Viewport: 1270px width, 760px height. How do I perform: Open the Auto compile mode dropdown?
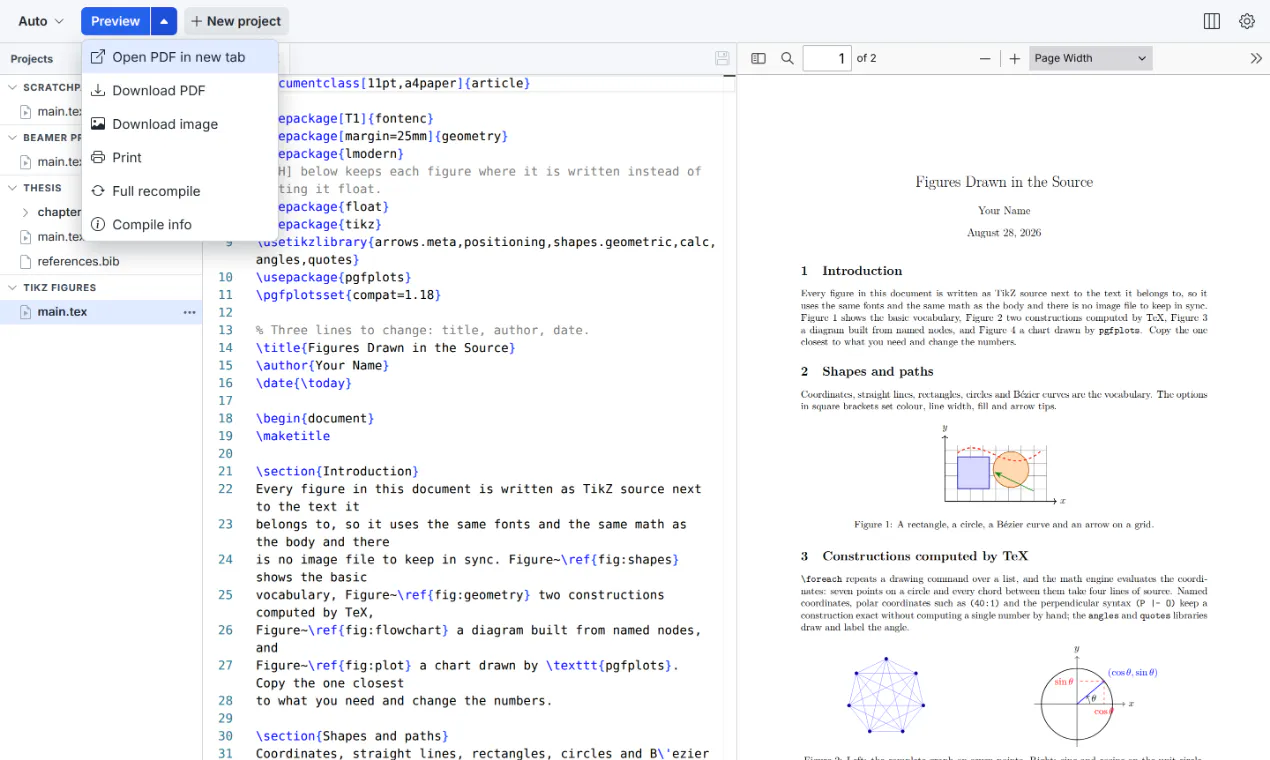[41, 21]
